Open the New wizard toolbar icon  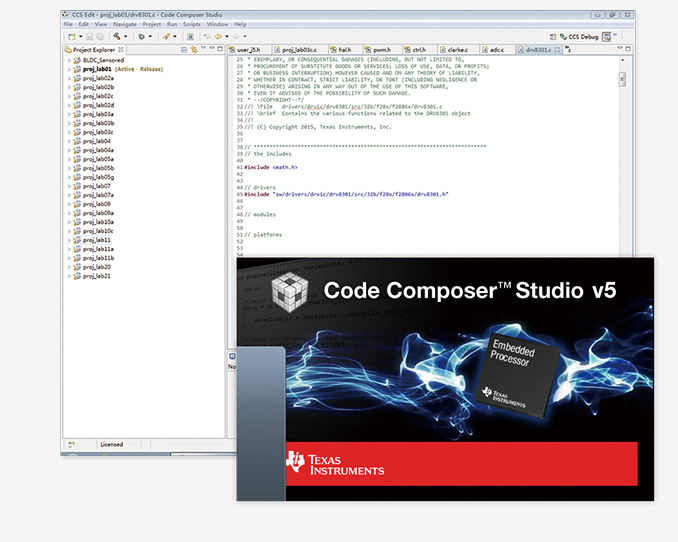tap(72, 37)
